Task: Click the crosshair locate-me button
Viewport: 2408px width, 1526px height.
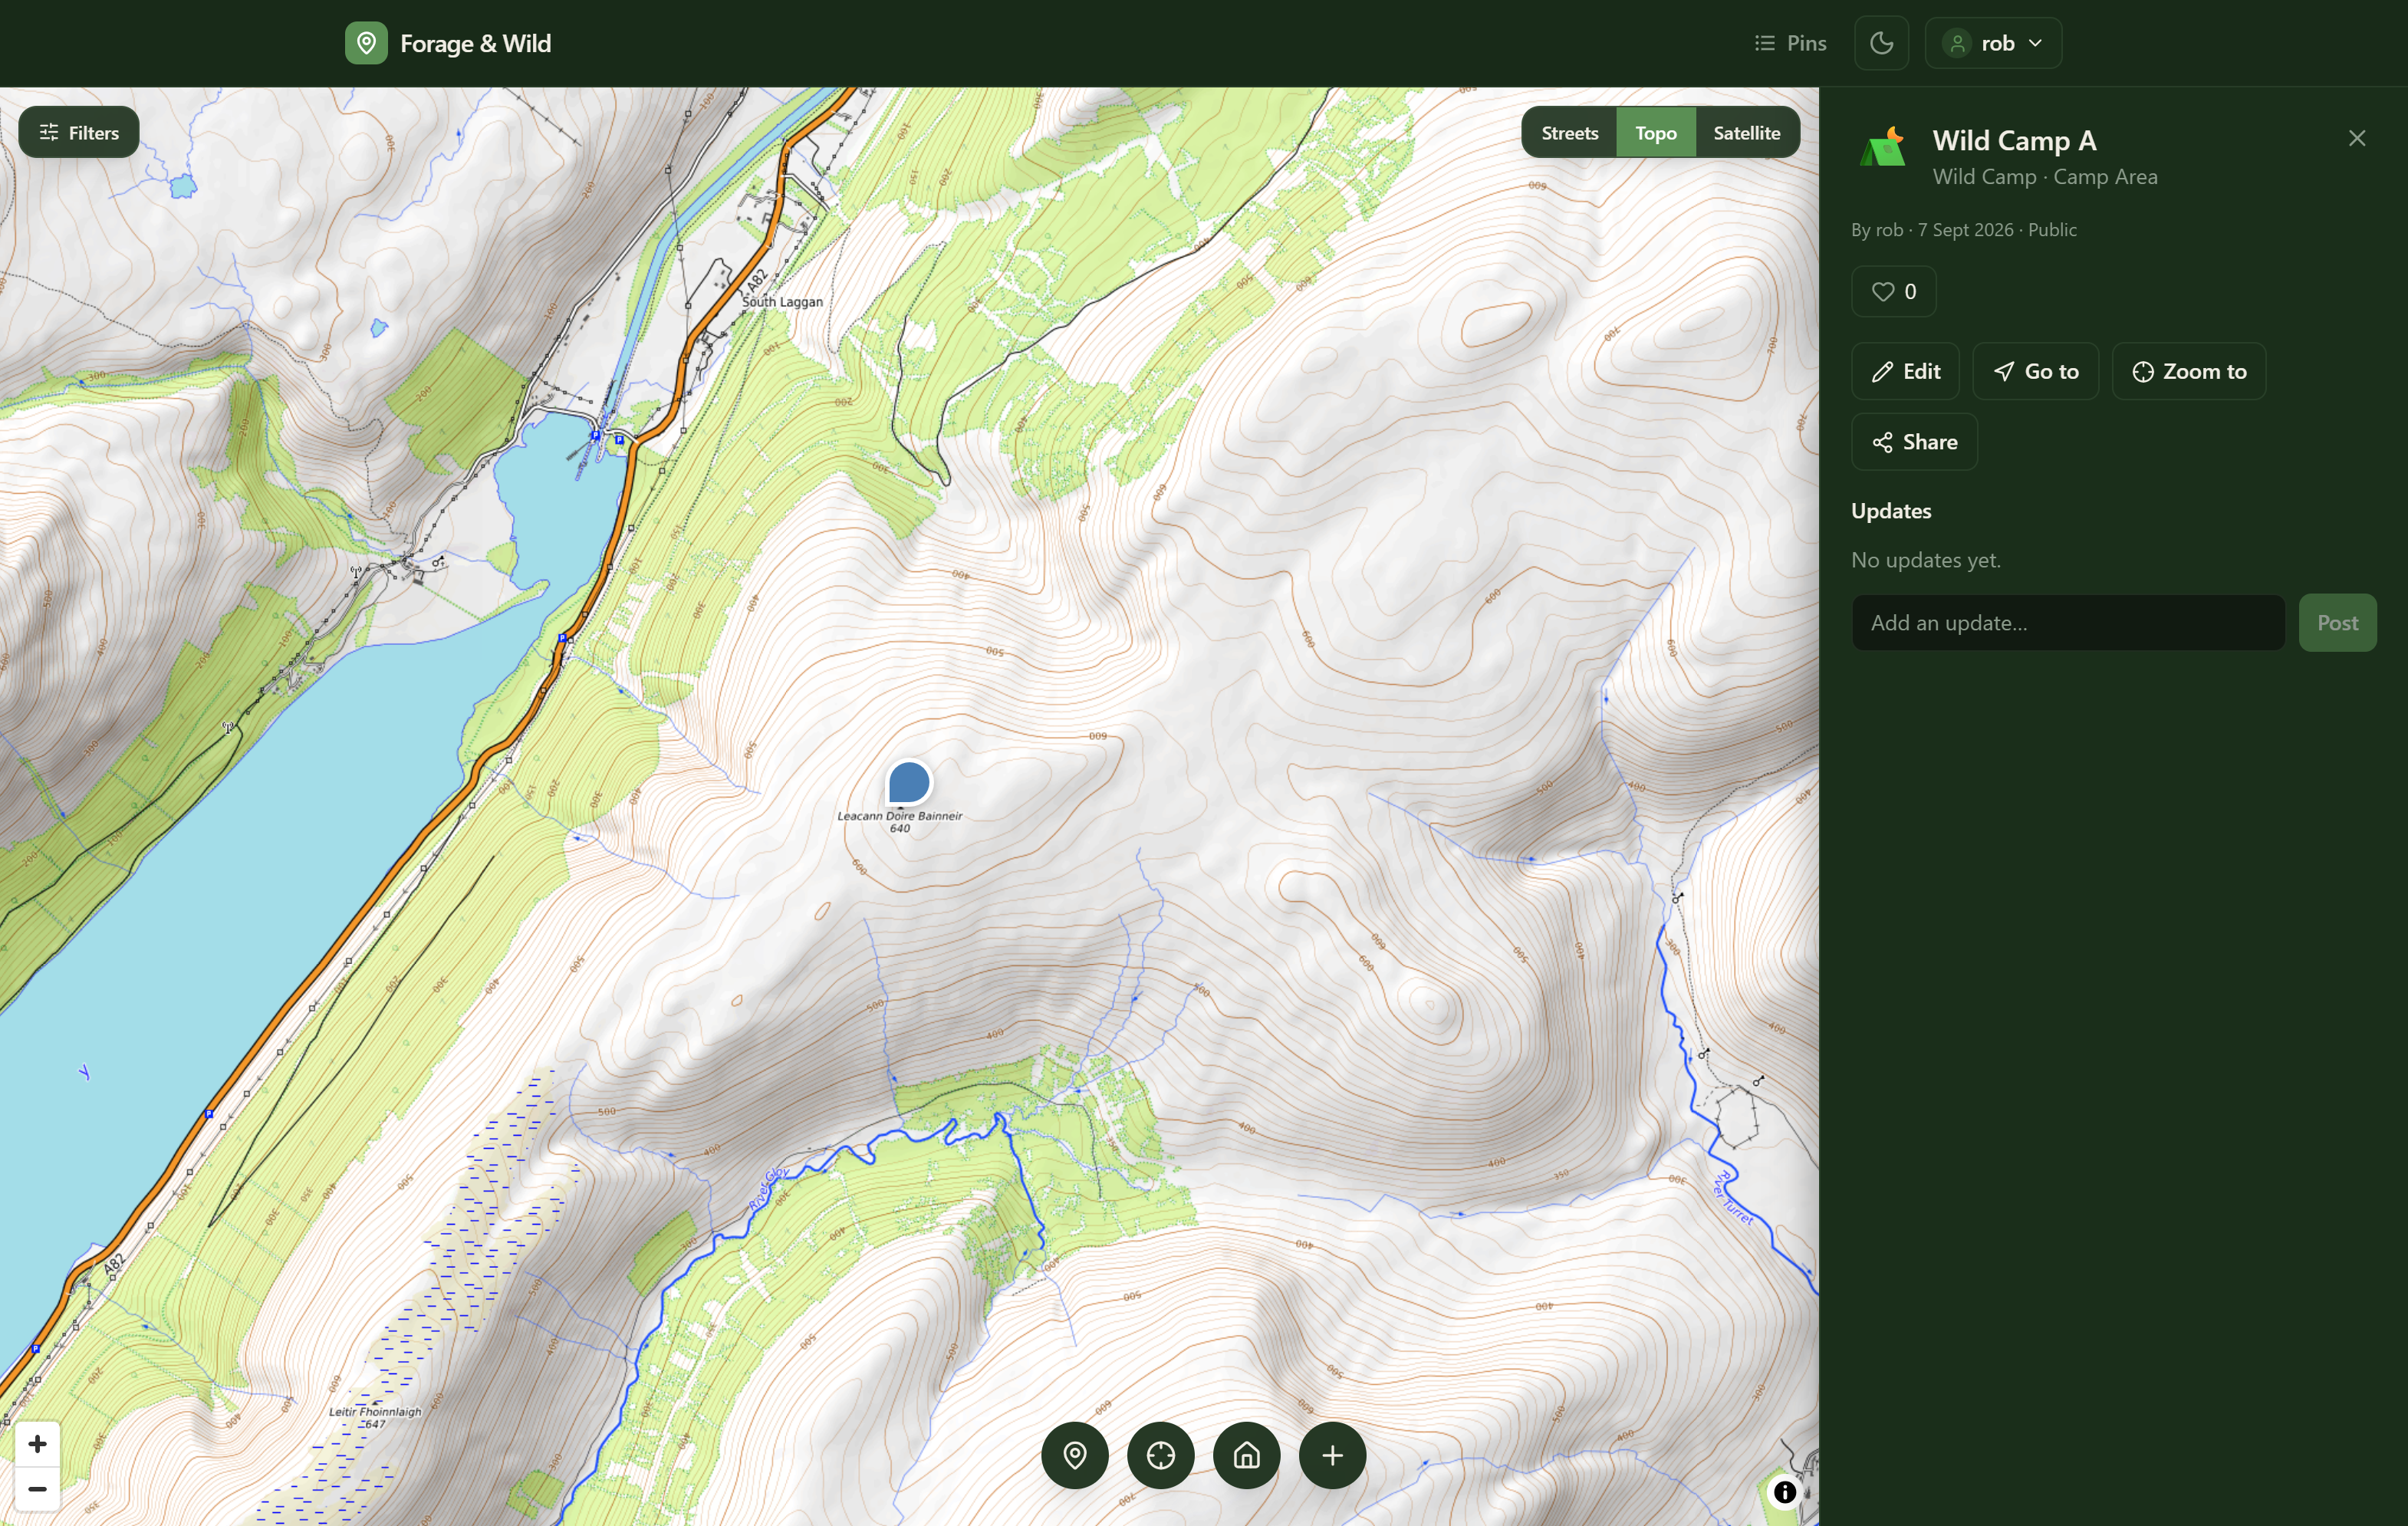Action: pyautogui.click(x=1160, y=1455)
